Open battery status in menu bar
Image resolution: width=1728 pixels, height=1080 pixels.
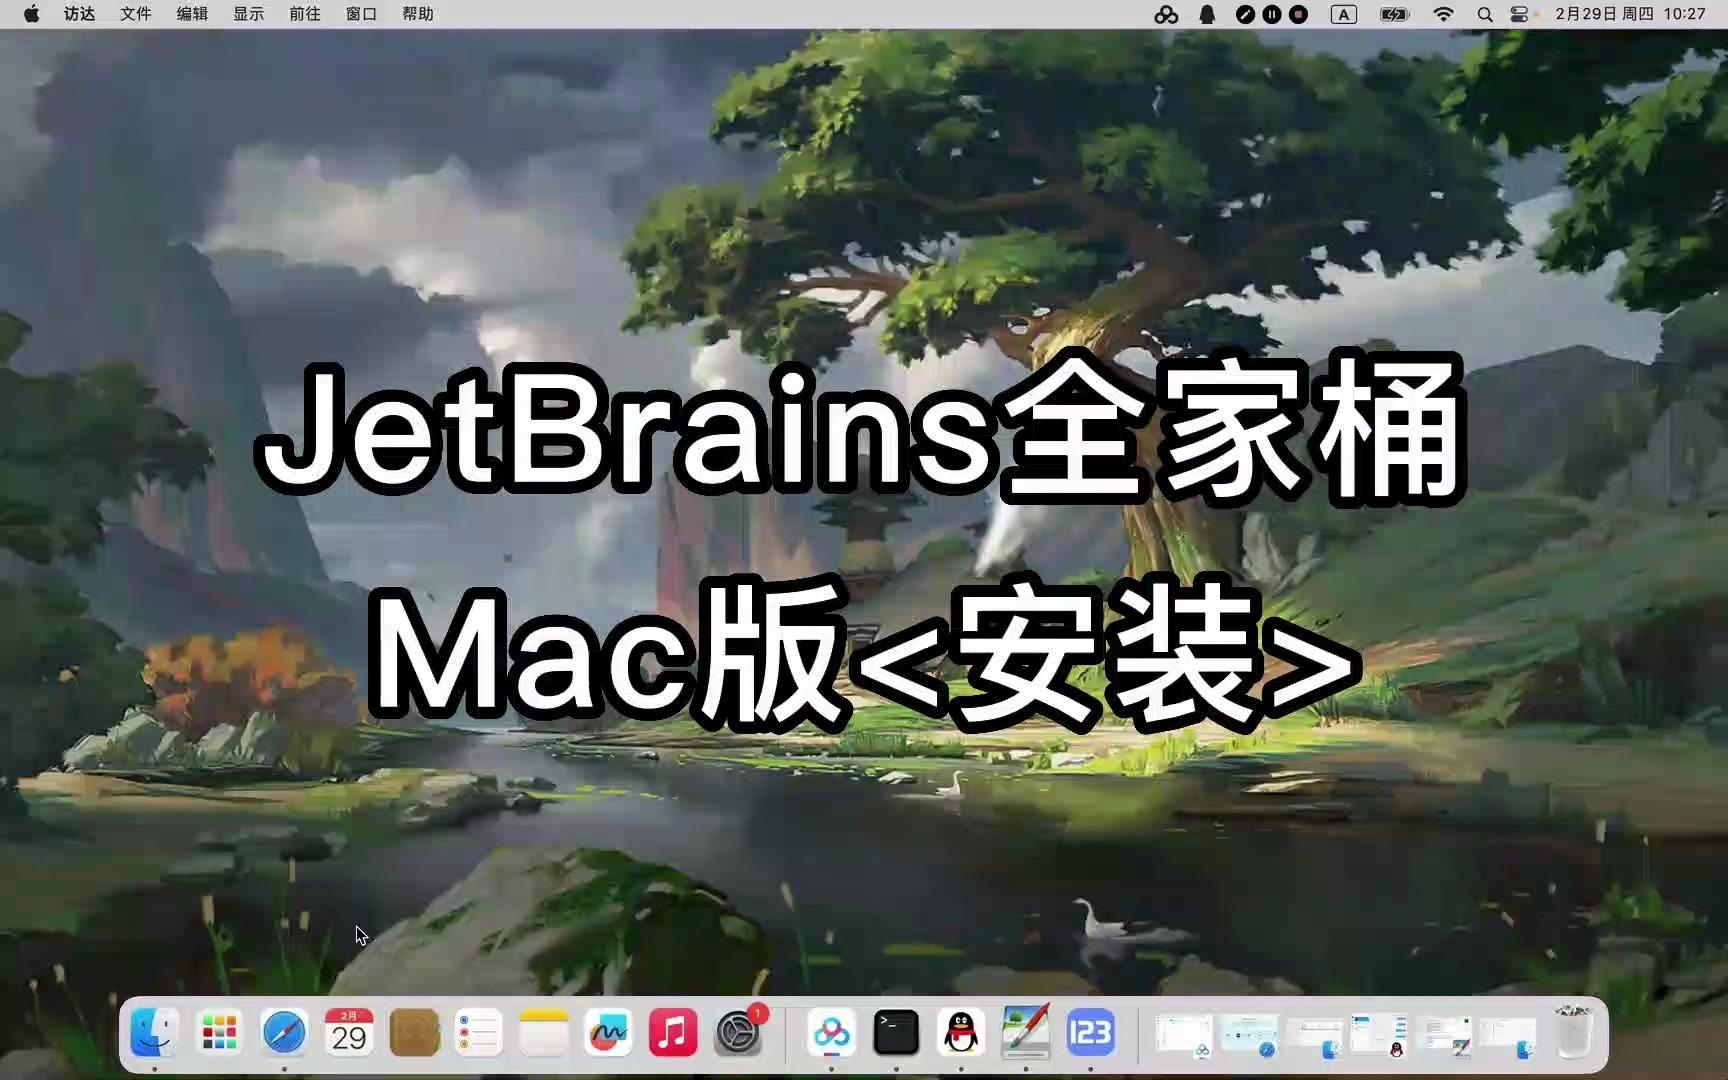pyautogui.click(x=1394, y=14)
